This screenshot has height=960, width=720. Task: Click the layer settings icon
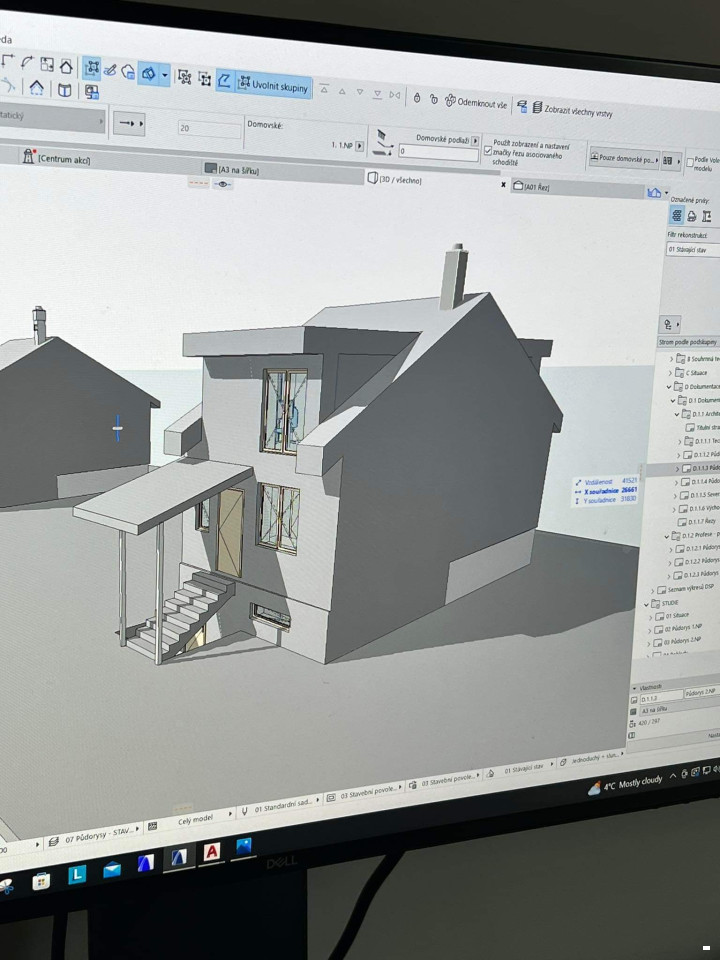(x=522, y=106)
